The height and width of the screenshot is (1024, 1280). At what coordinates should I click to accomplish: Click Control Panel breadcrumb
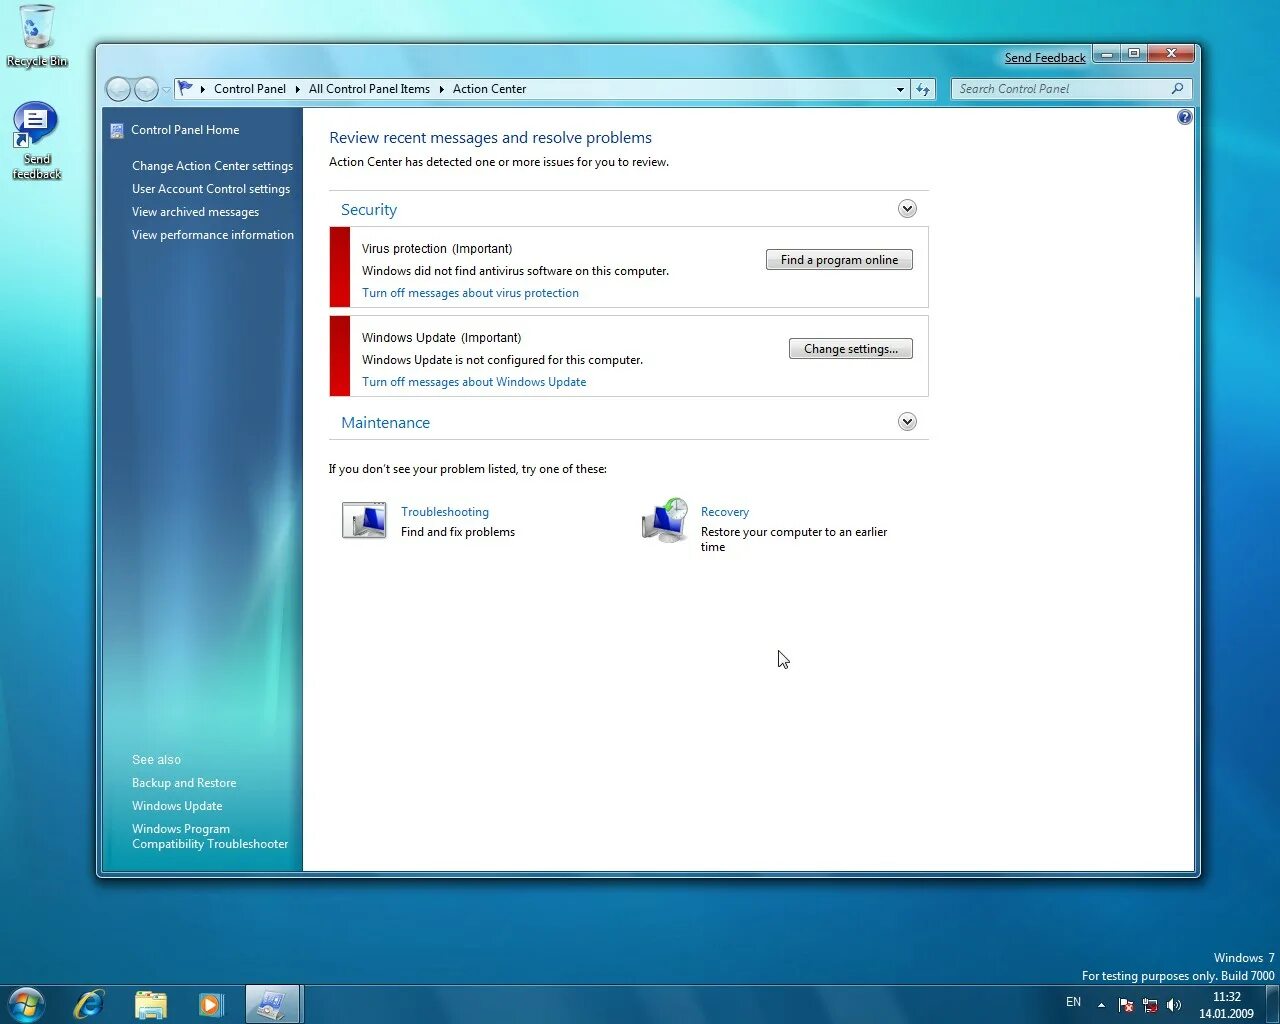(250, 89)
